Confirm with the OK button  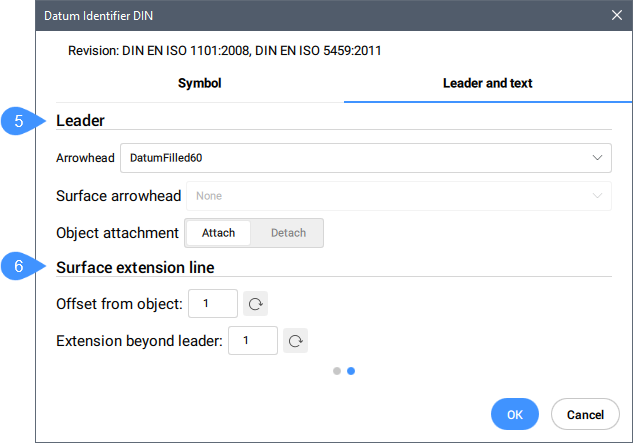click(515, 414)
